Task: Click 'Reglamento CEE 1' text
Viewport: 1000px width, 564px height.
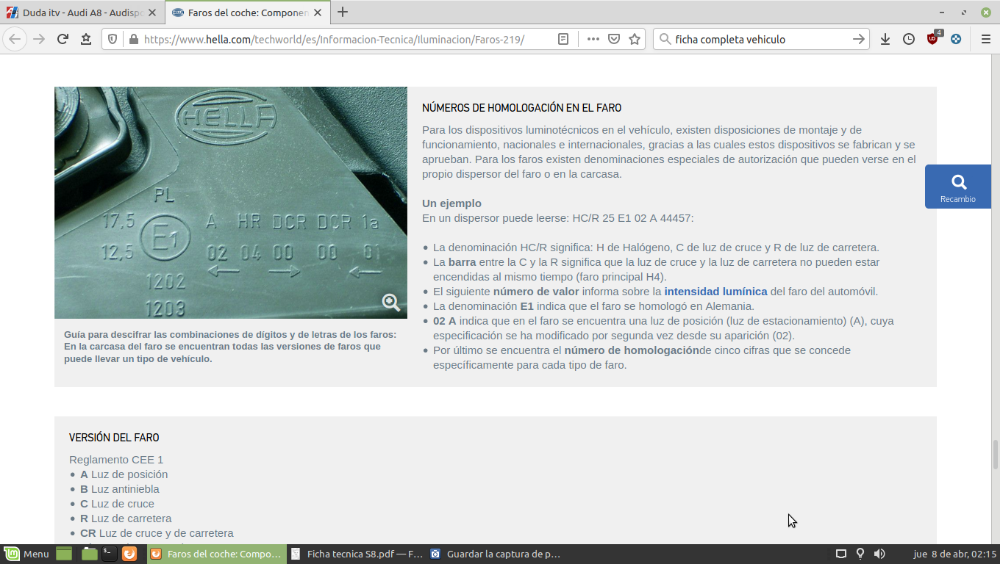Action: pyautogui.click(x=116, y=459)
